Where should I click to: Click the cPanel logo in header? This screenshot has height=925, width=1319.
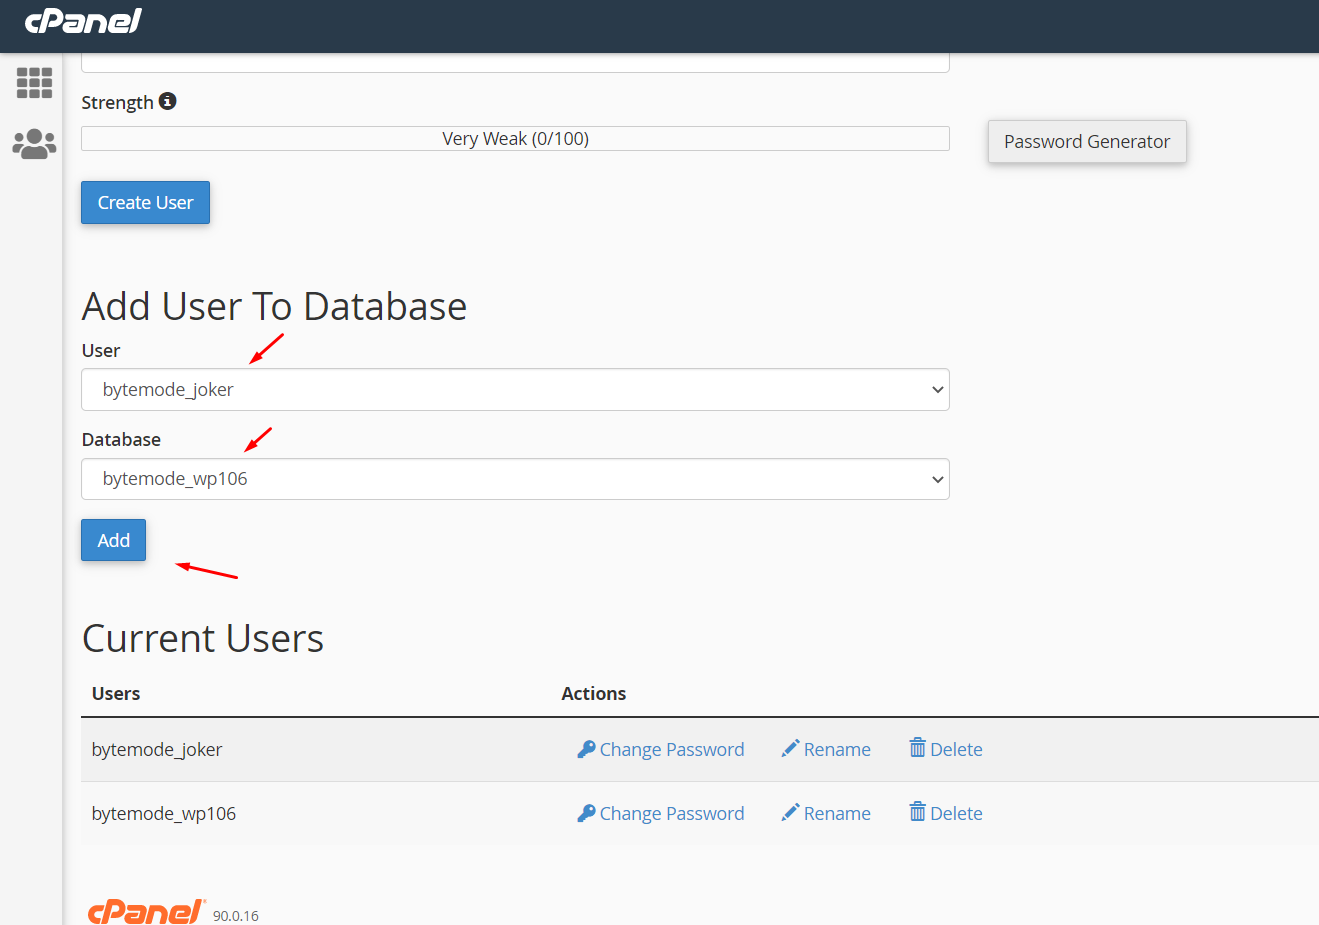point(83,21)
